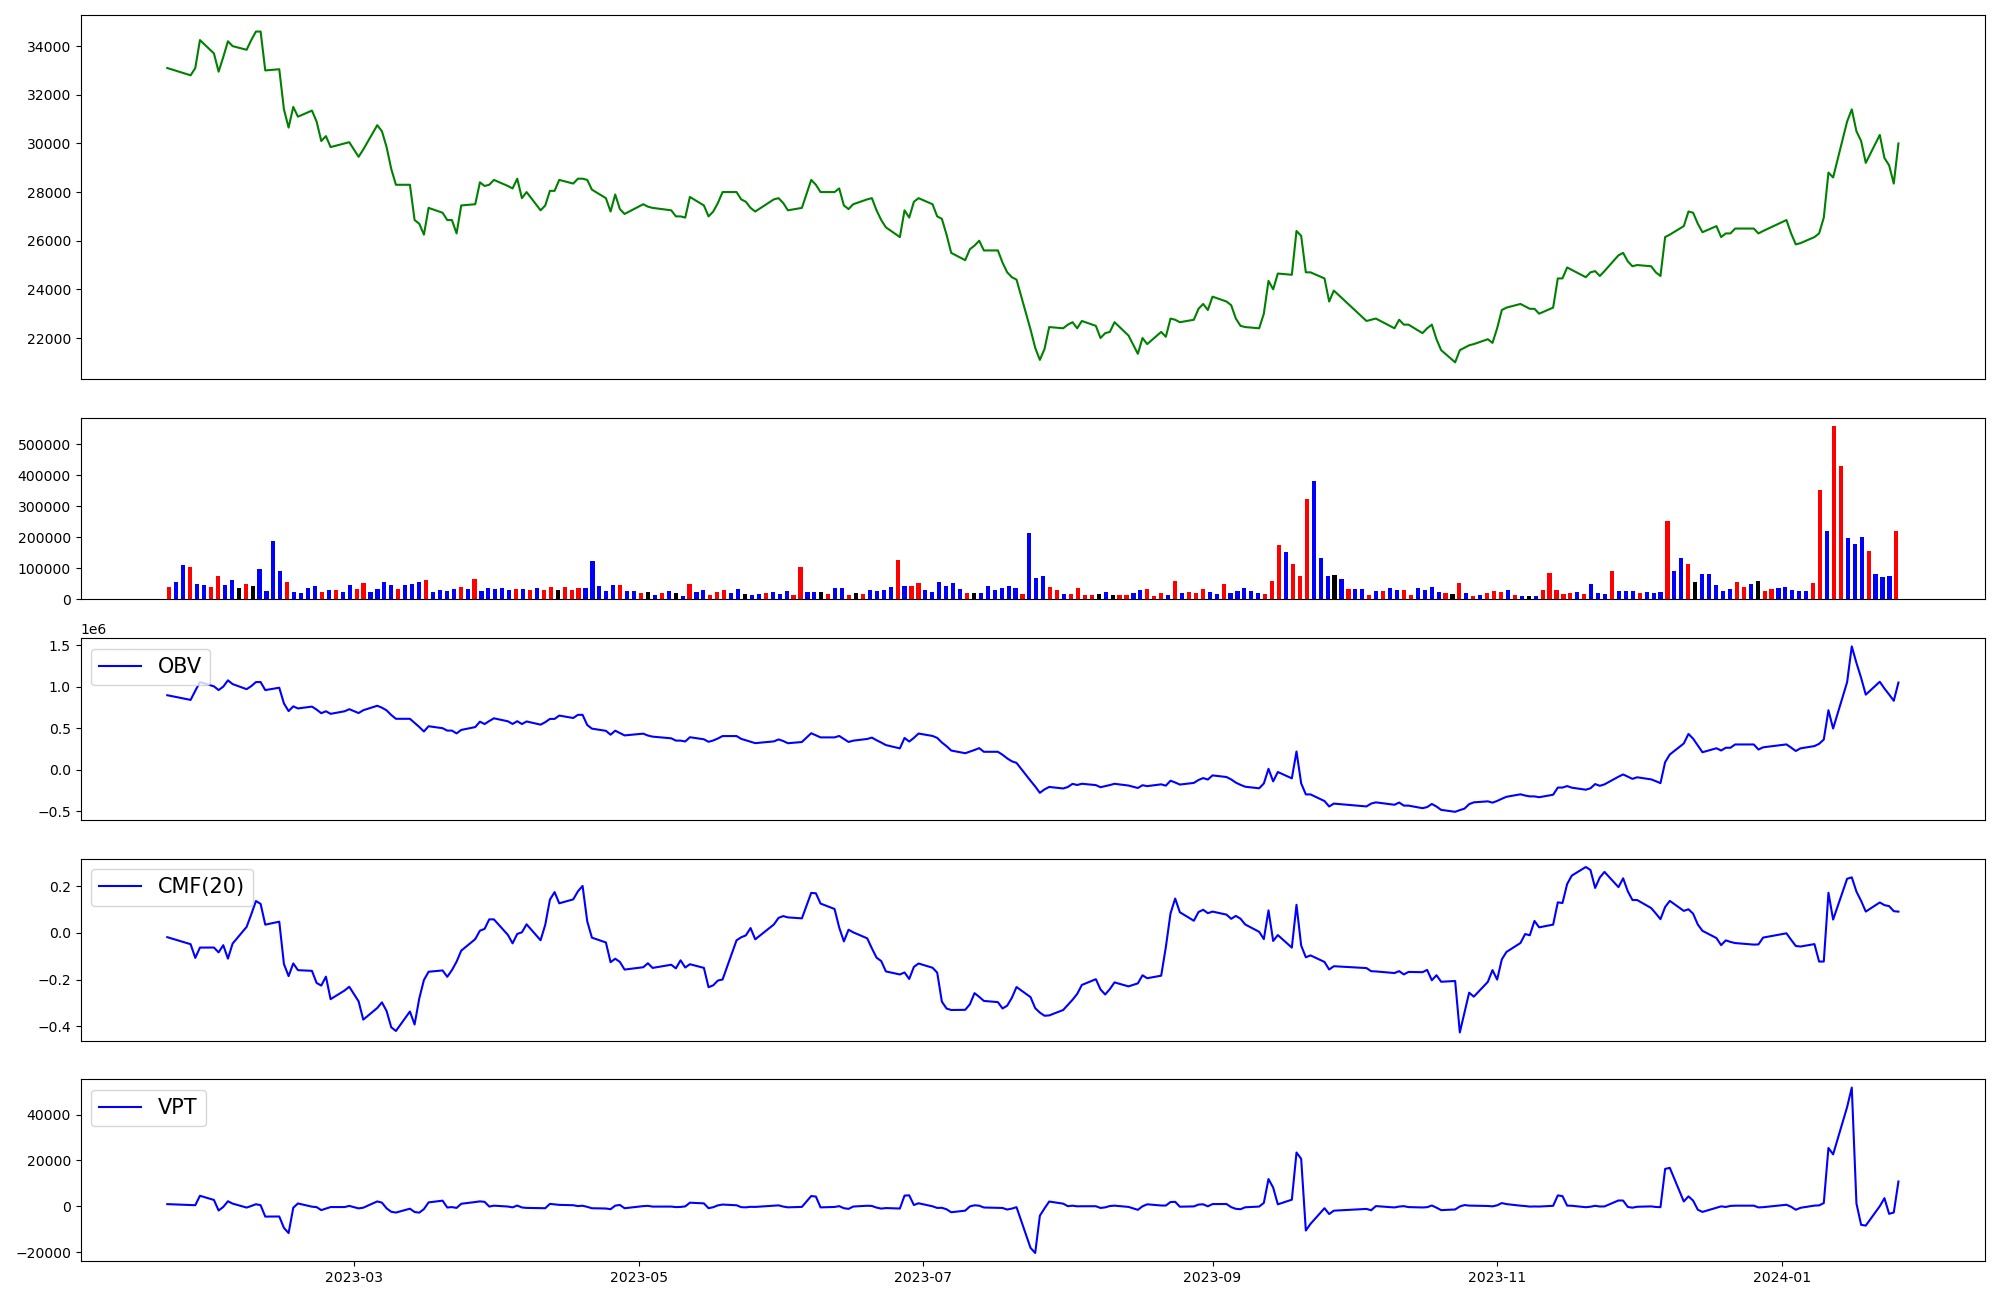Click the OBV legend label

179,666
